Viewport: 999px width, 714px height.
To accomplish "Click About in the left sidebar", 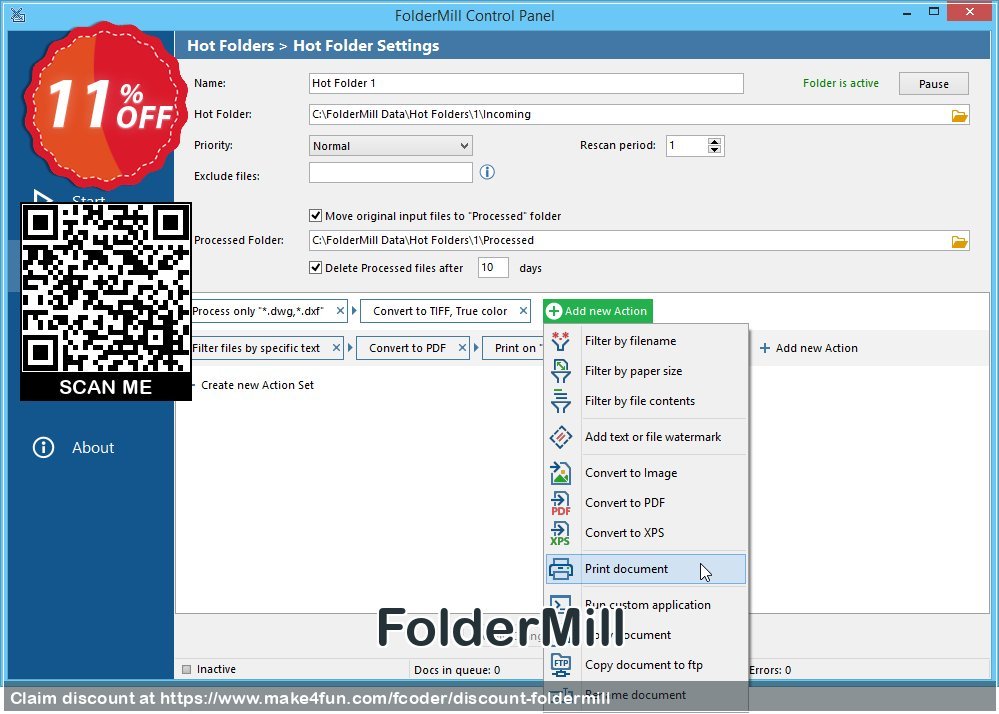I will [x=93, y=448].
